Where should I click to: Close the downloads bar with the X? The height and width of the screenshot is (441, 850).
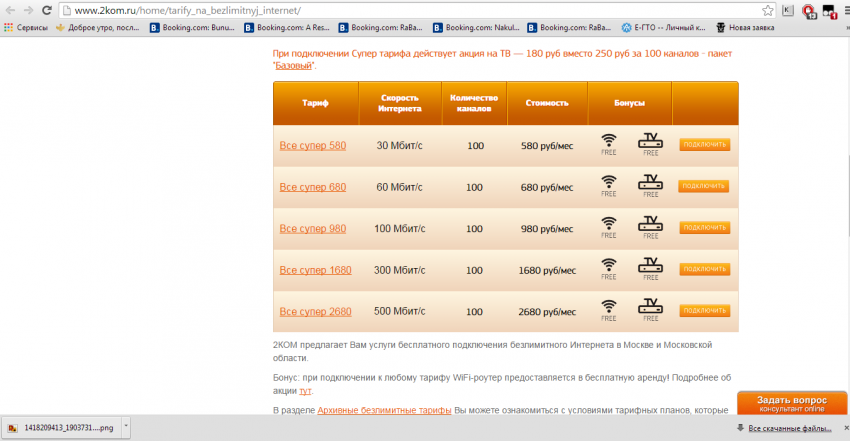[x=839, y=428]
